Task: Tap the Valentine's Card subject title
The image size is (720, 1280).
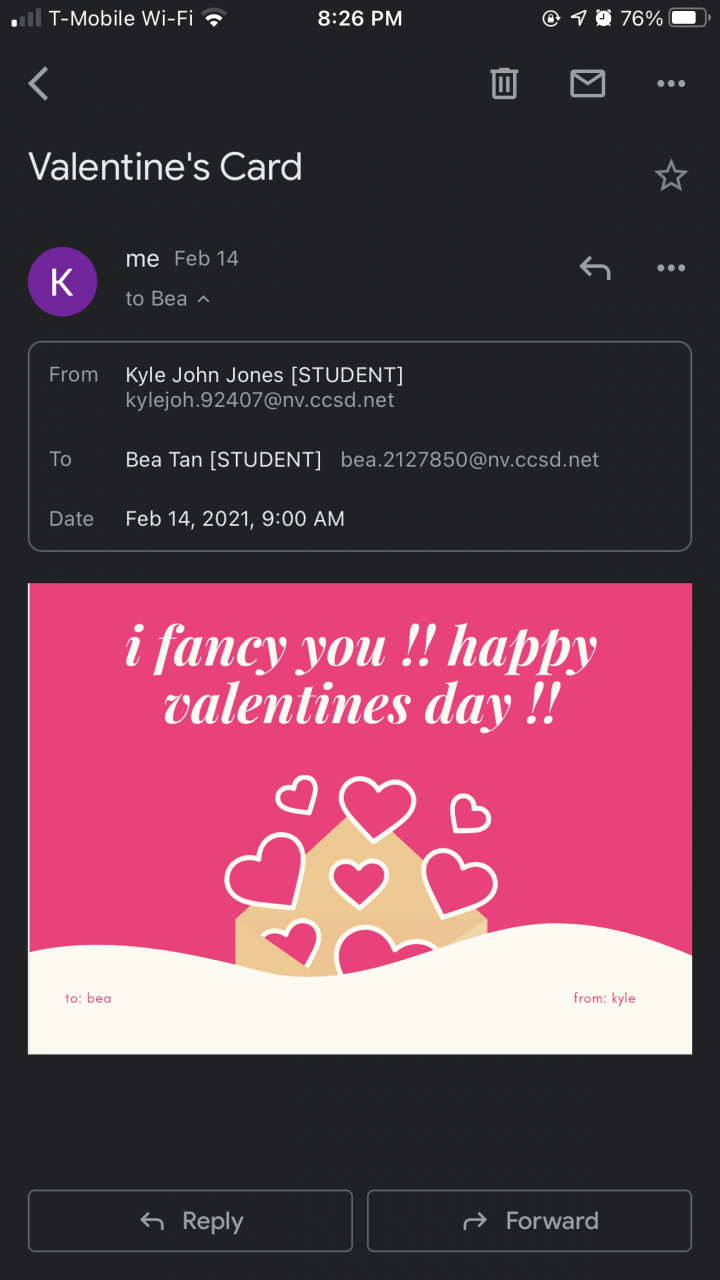Action: (x=165, y=167)
